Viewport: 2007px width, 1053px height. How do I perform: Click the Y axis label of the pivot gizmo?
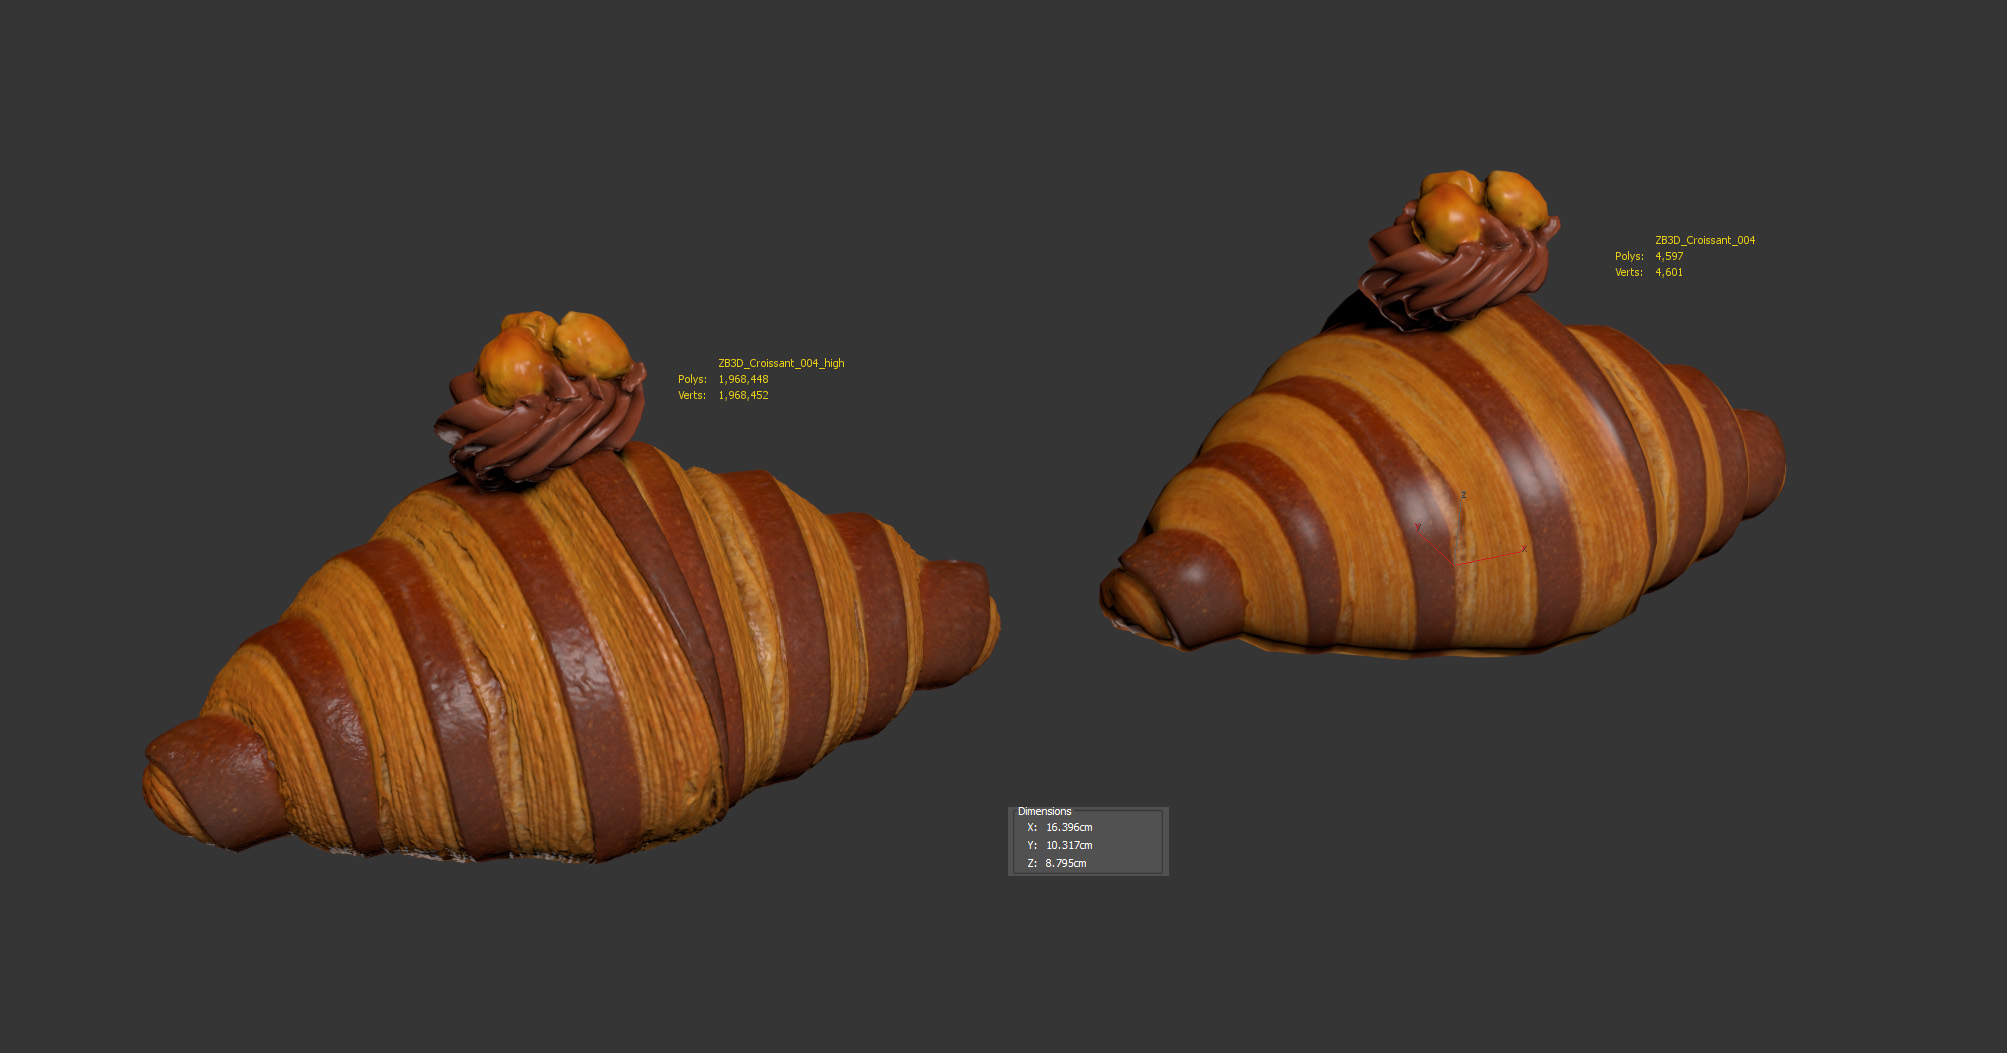point(1418,527)
